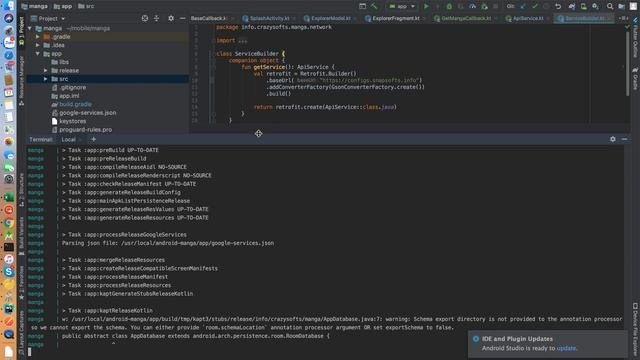Select the Local terminal tab

68,140
